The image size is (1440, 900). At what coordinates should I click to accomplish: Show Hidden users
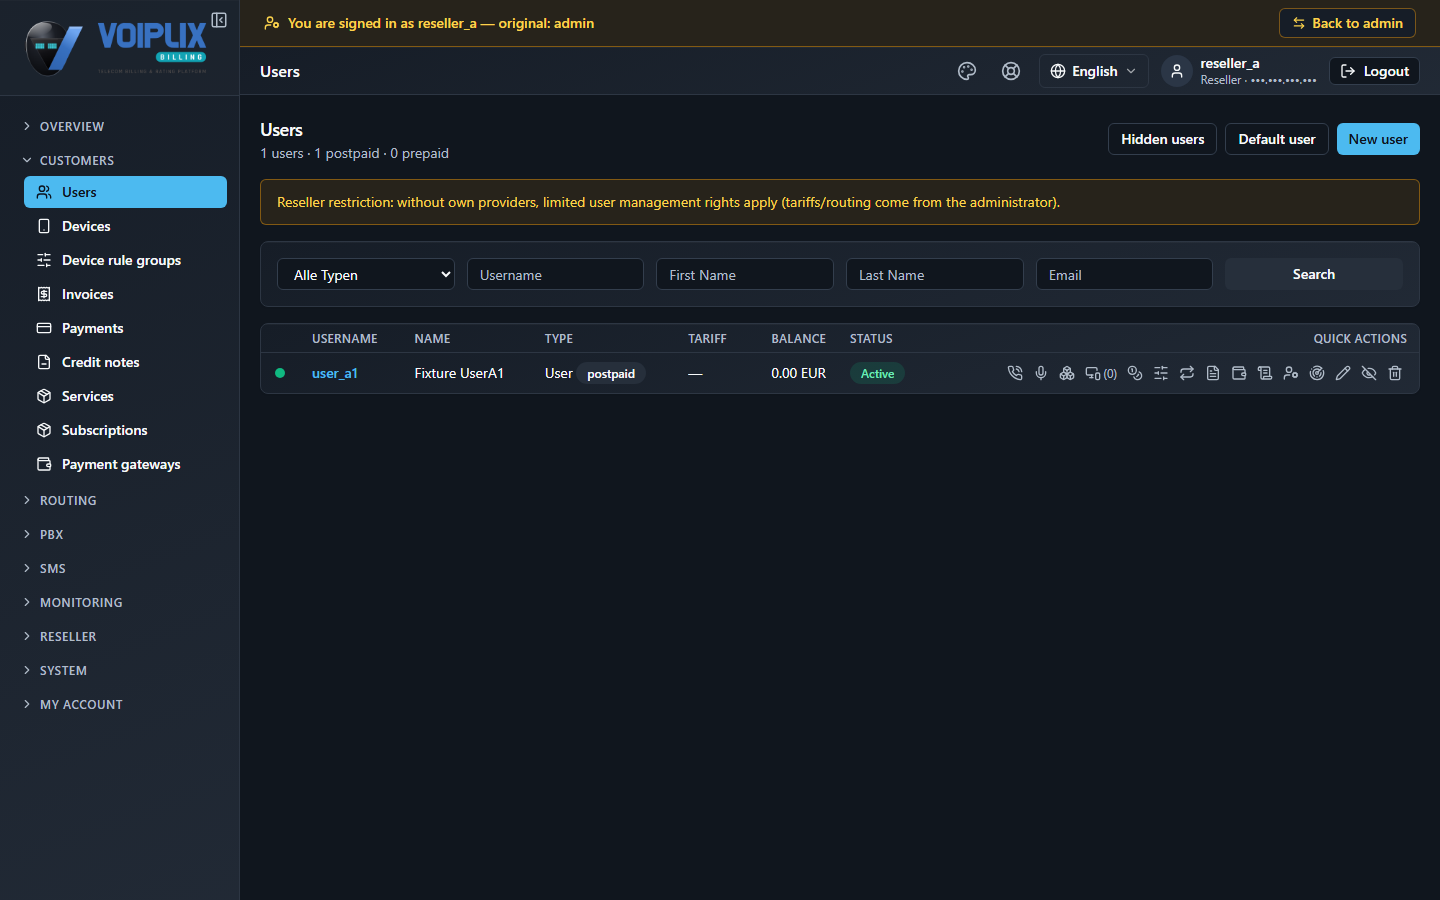tap(1162, 139)
